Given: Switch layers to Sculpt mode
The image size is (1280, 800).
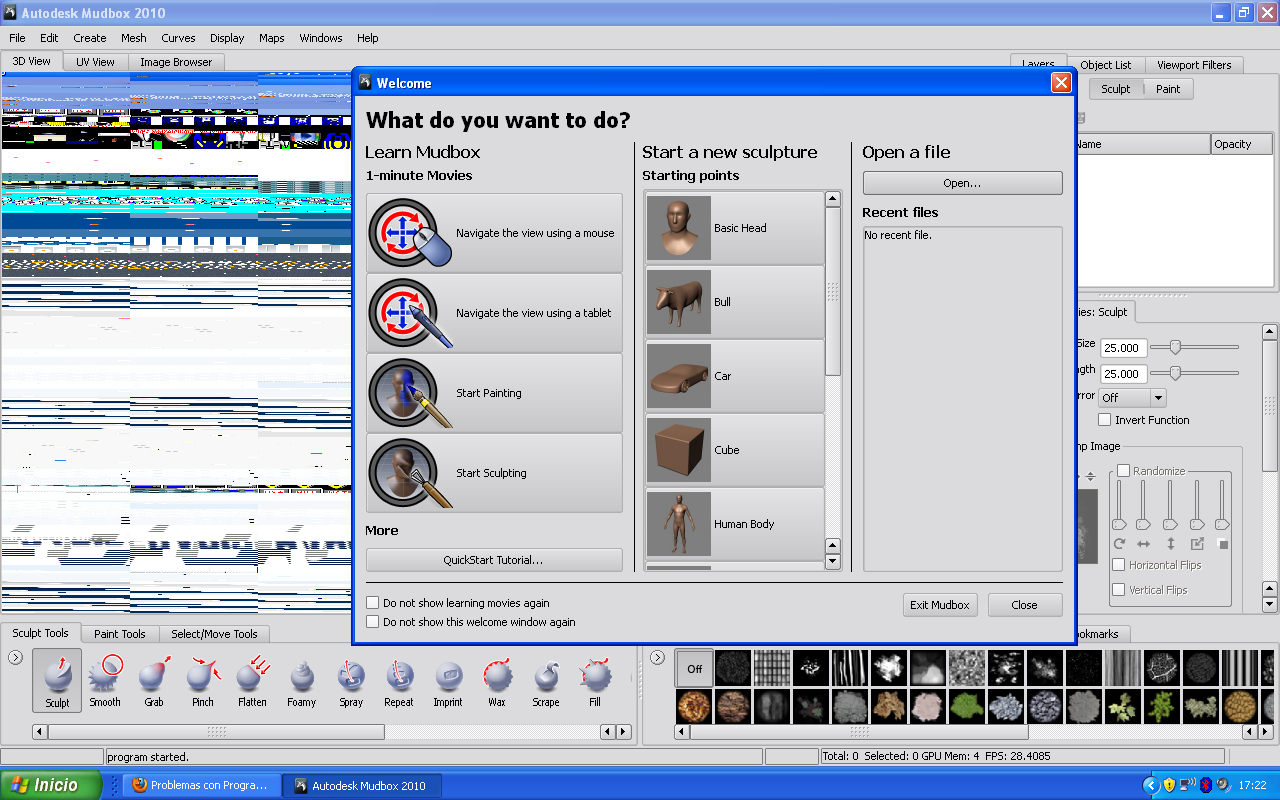Looking at the screenshot, I should coord(1115,89).
